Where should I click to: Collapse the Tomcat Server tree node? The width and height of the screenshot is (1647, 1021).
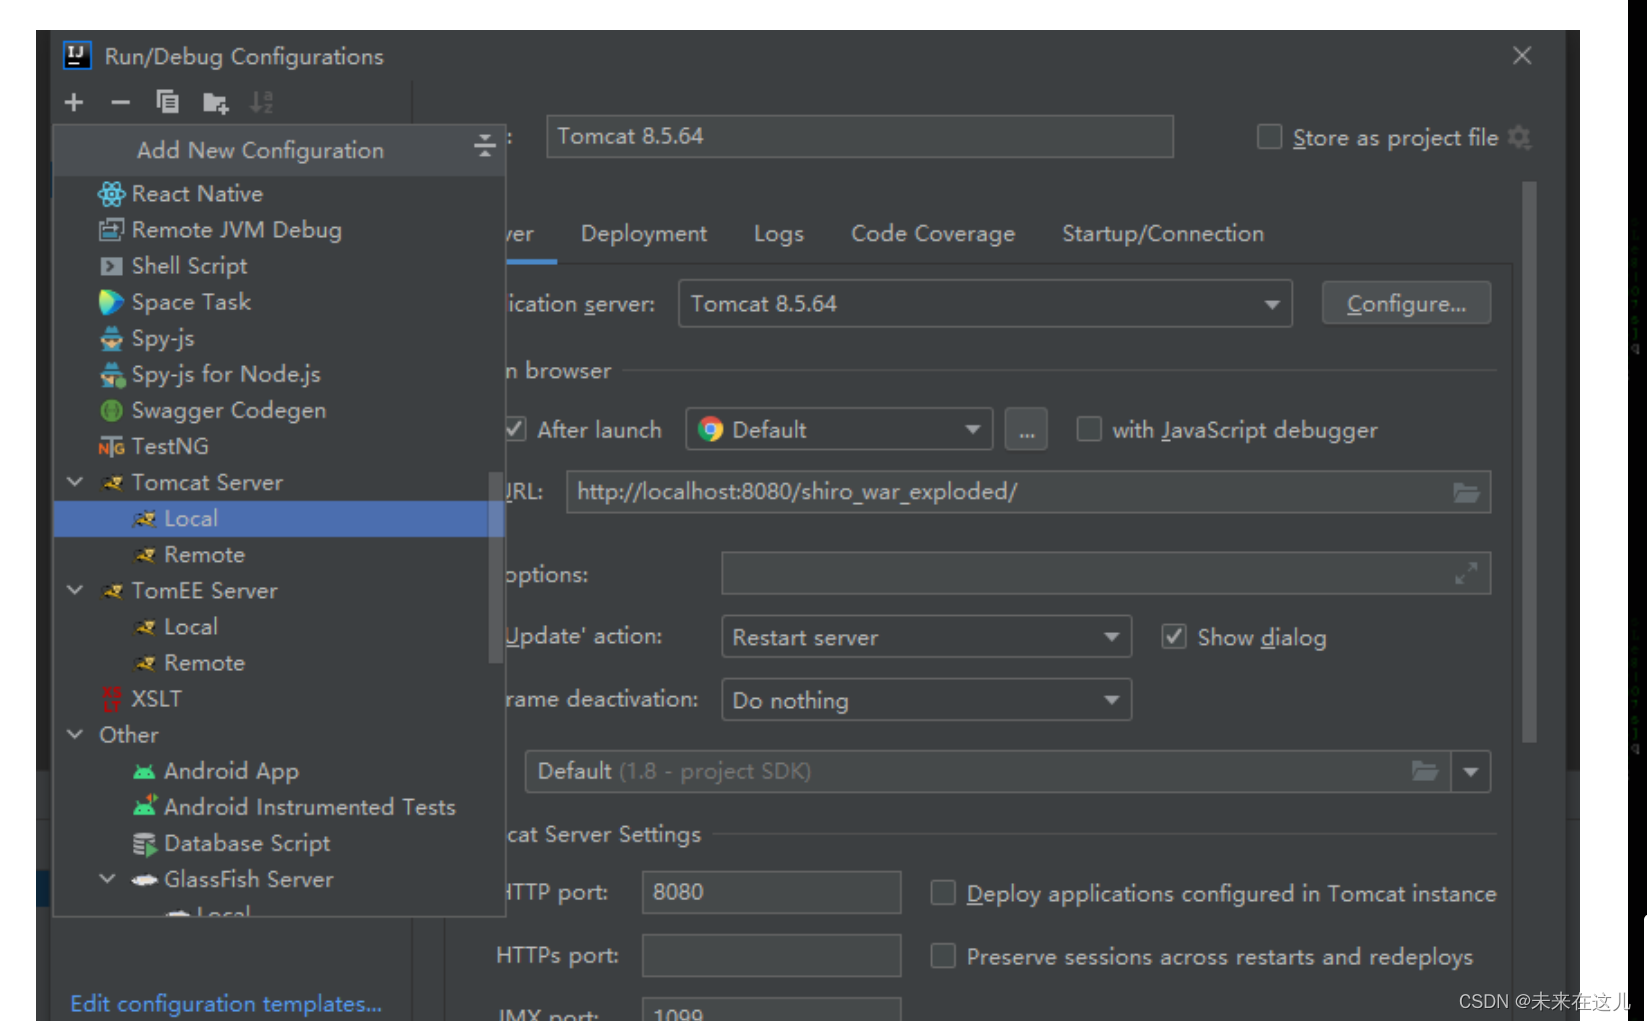pos(74,481)
